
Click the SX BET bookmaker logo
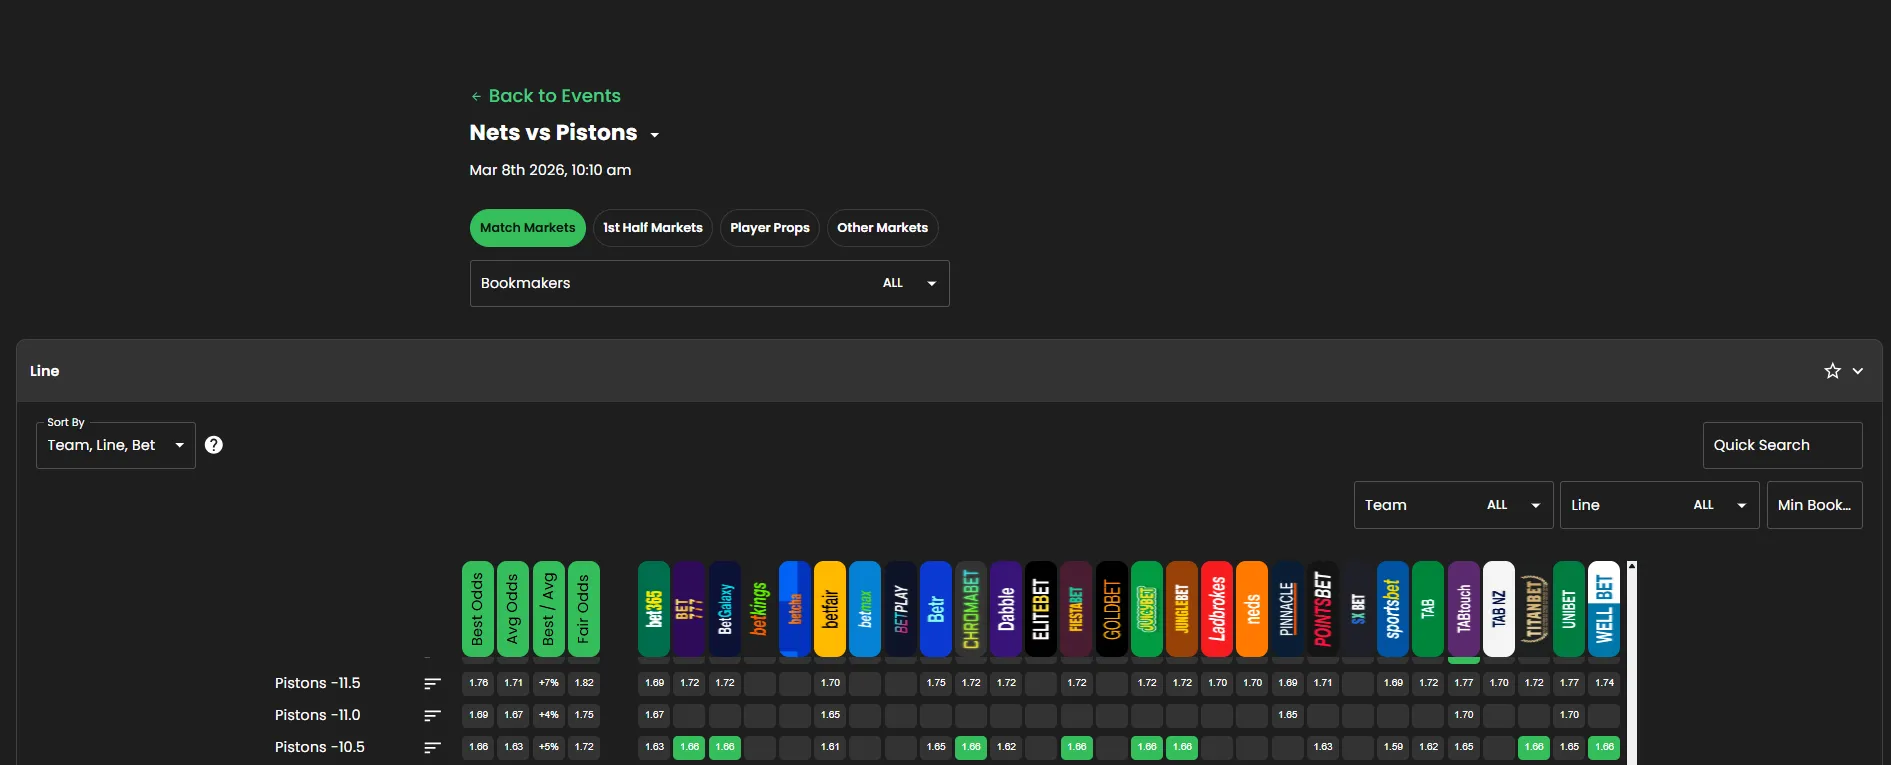point(1358,609)
